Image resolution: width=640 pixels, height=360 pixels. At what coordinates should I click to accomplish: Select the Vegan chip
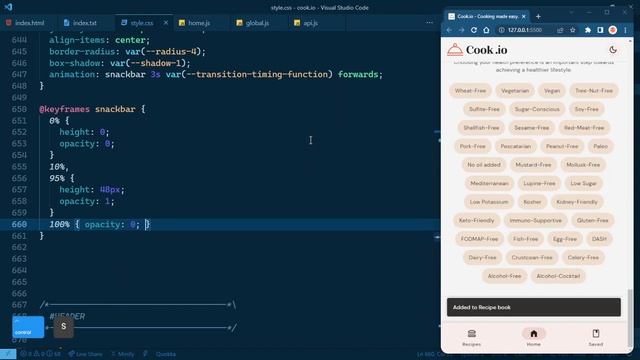[552, 91]
